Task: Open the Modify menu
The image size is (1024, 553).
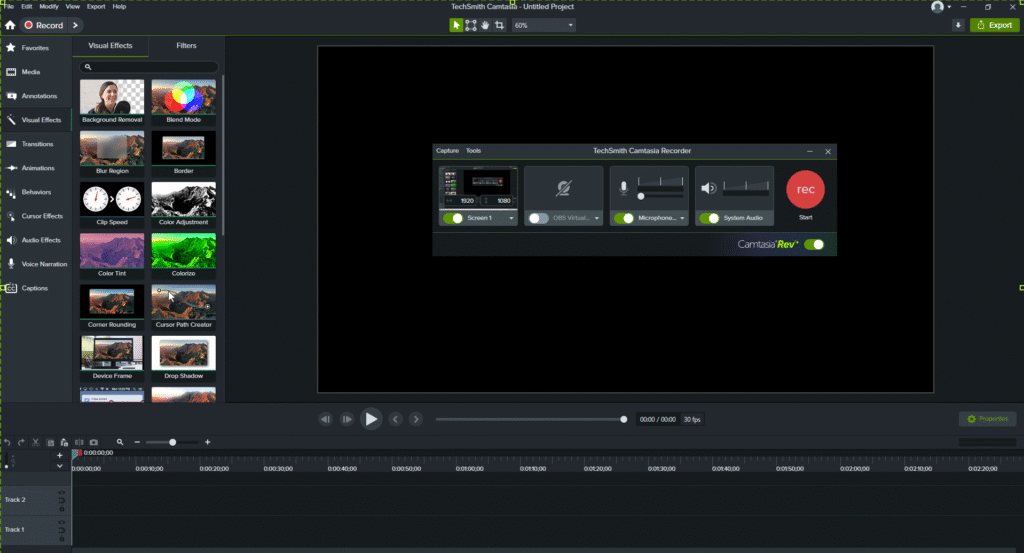Action: [49, 7]
